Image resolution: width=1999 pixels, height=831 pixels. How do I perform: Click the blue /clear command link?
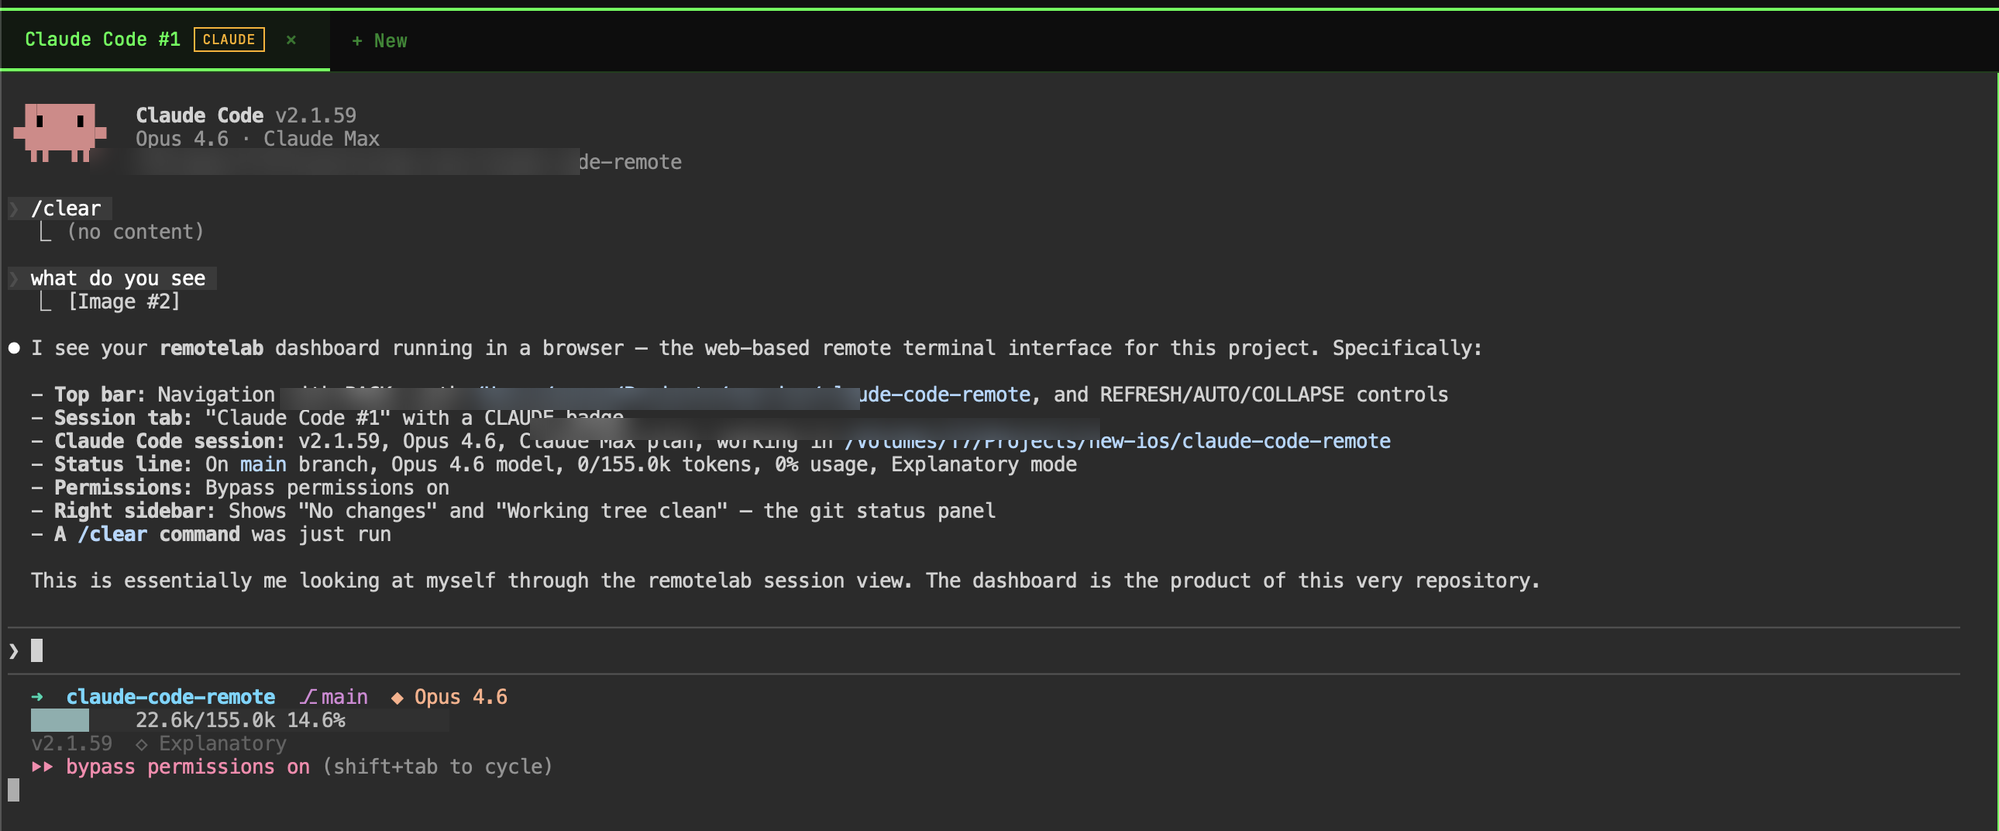(x=112, y=534)
